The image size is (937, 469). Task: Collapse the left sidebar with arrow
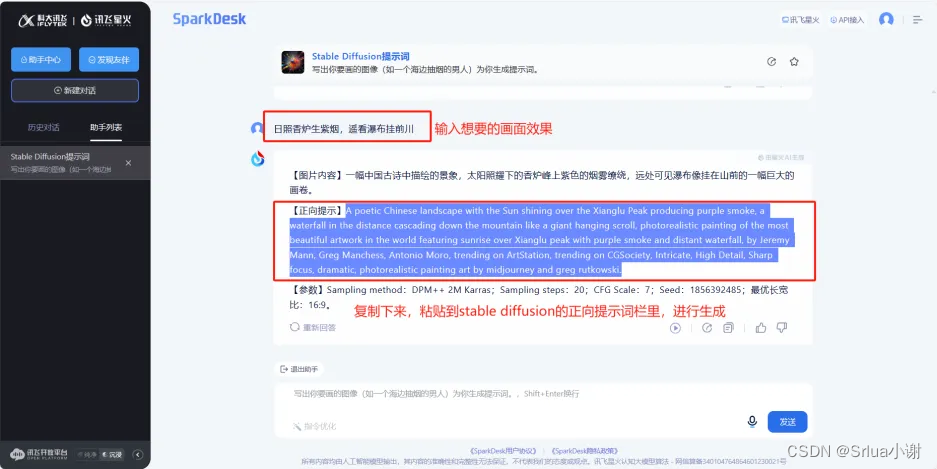click(137, 455)
